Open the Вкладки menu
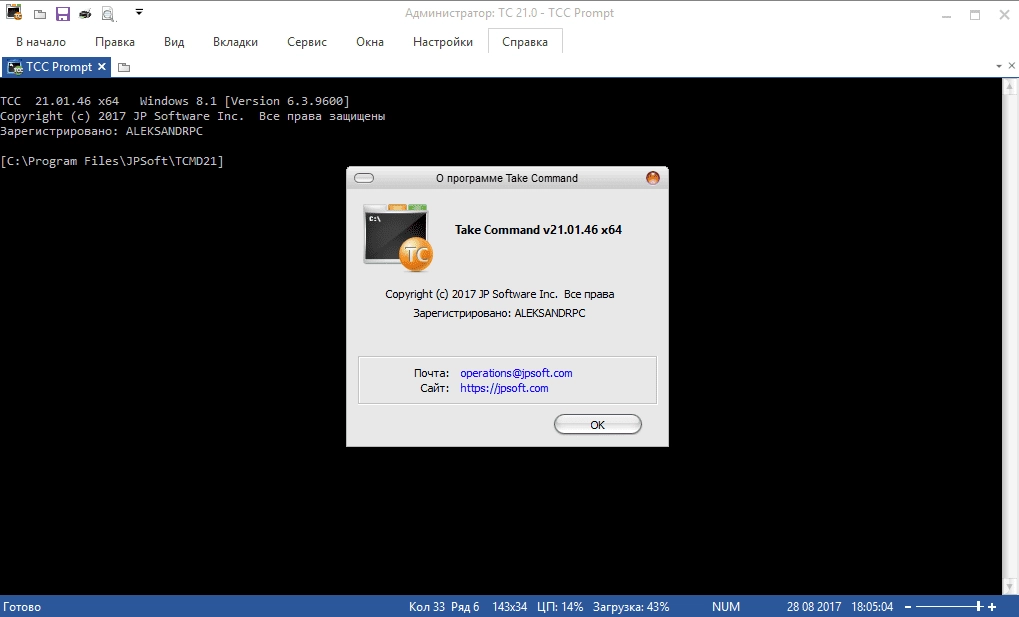 235,42
